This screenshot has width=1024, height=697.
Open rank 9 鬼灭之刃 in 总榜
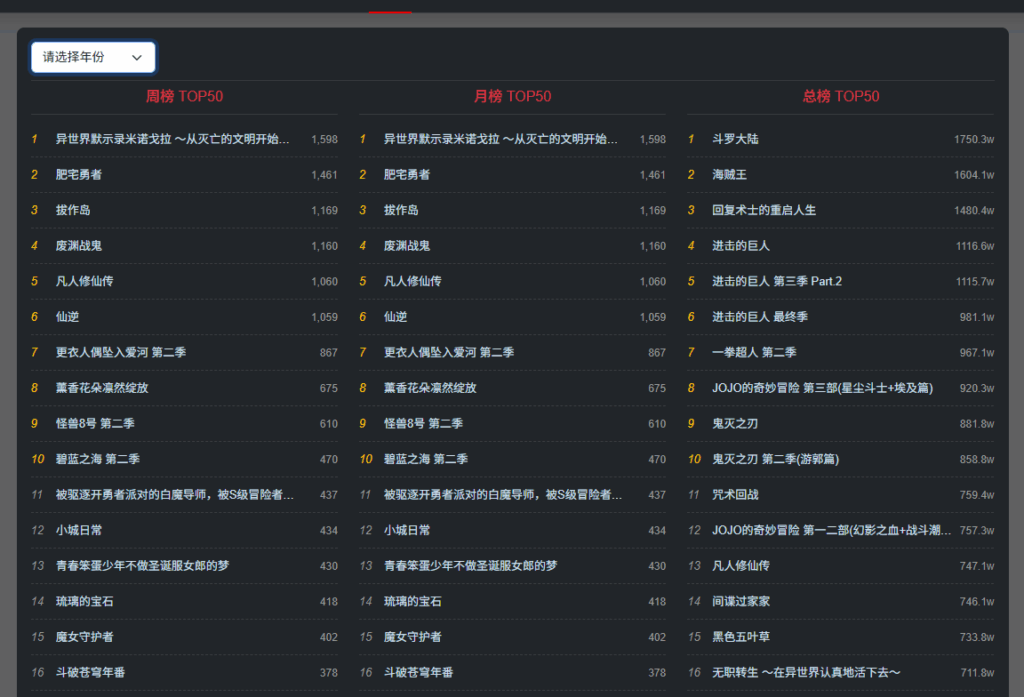(735, 423)
